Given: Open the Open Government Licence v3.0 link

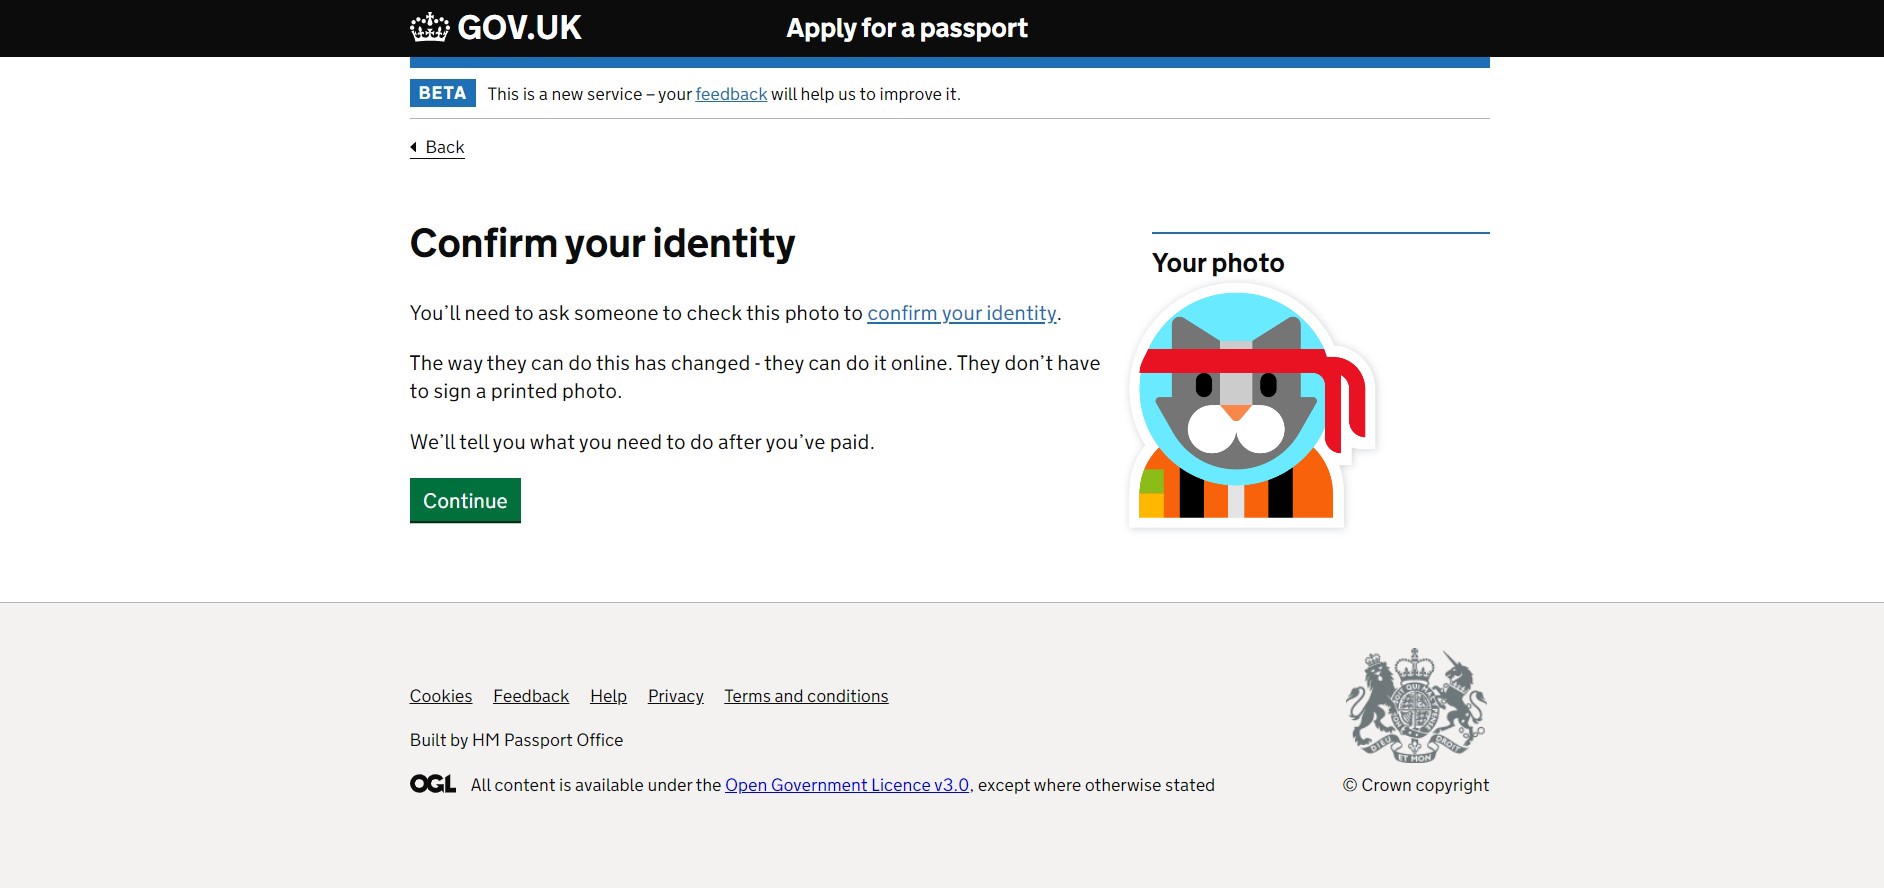Looking at the screenshot, I should pos(847,785).
